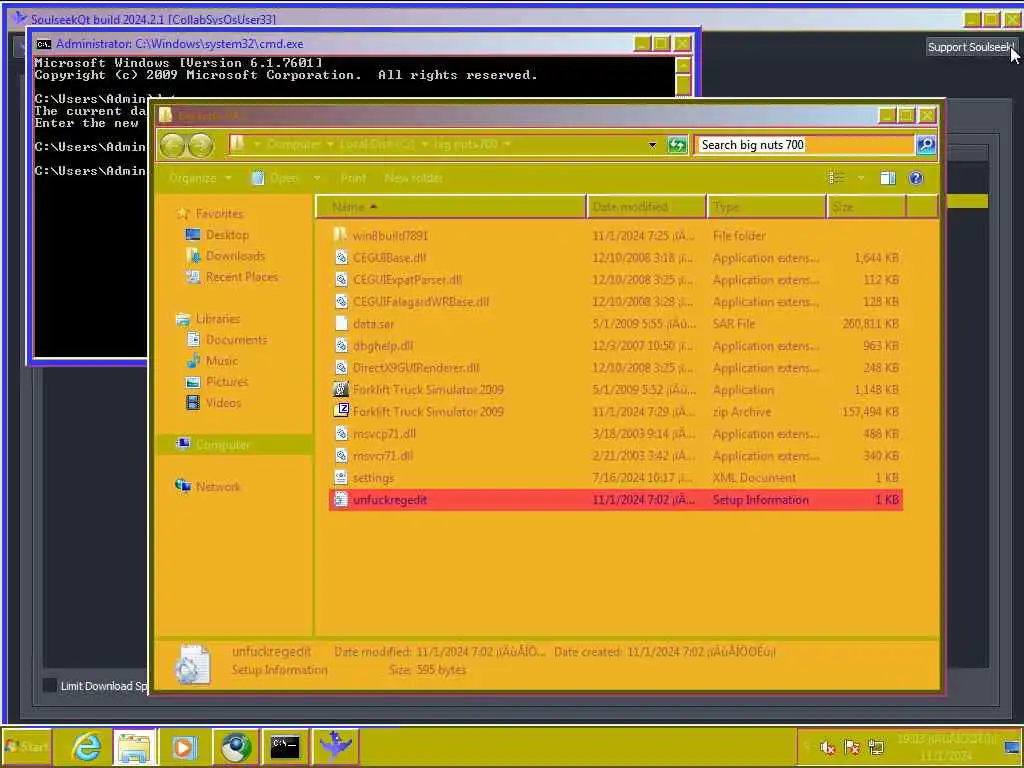Screen dimensions: 1024x768
Task: Select the dbghelp.dll file
Action: point(615,345)
